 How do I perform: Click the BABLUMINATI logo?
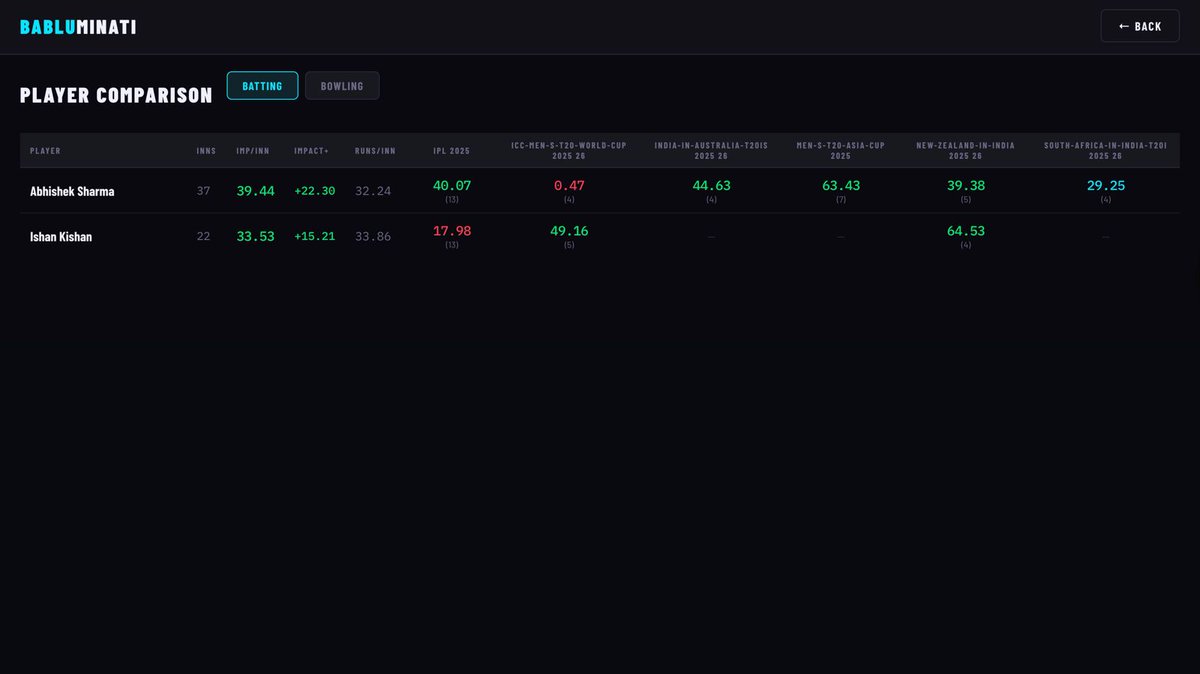coord(80,25)
